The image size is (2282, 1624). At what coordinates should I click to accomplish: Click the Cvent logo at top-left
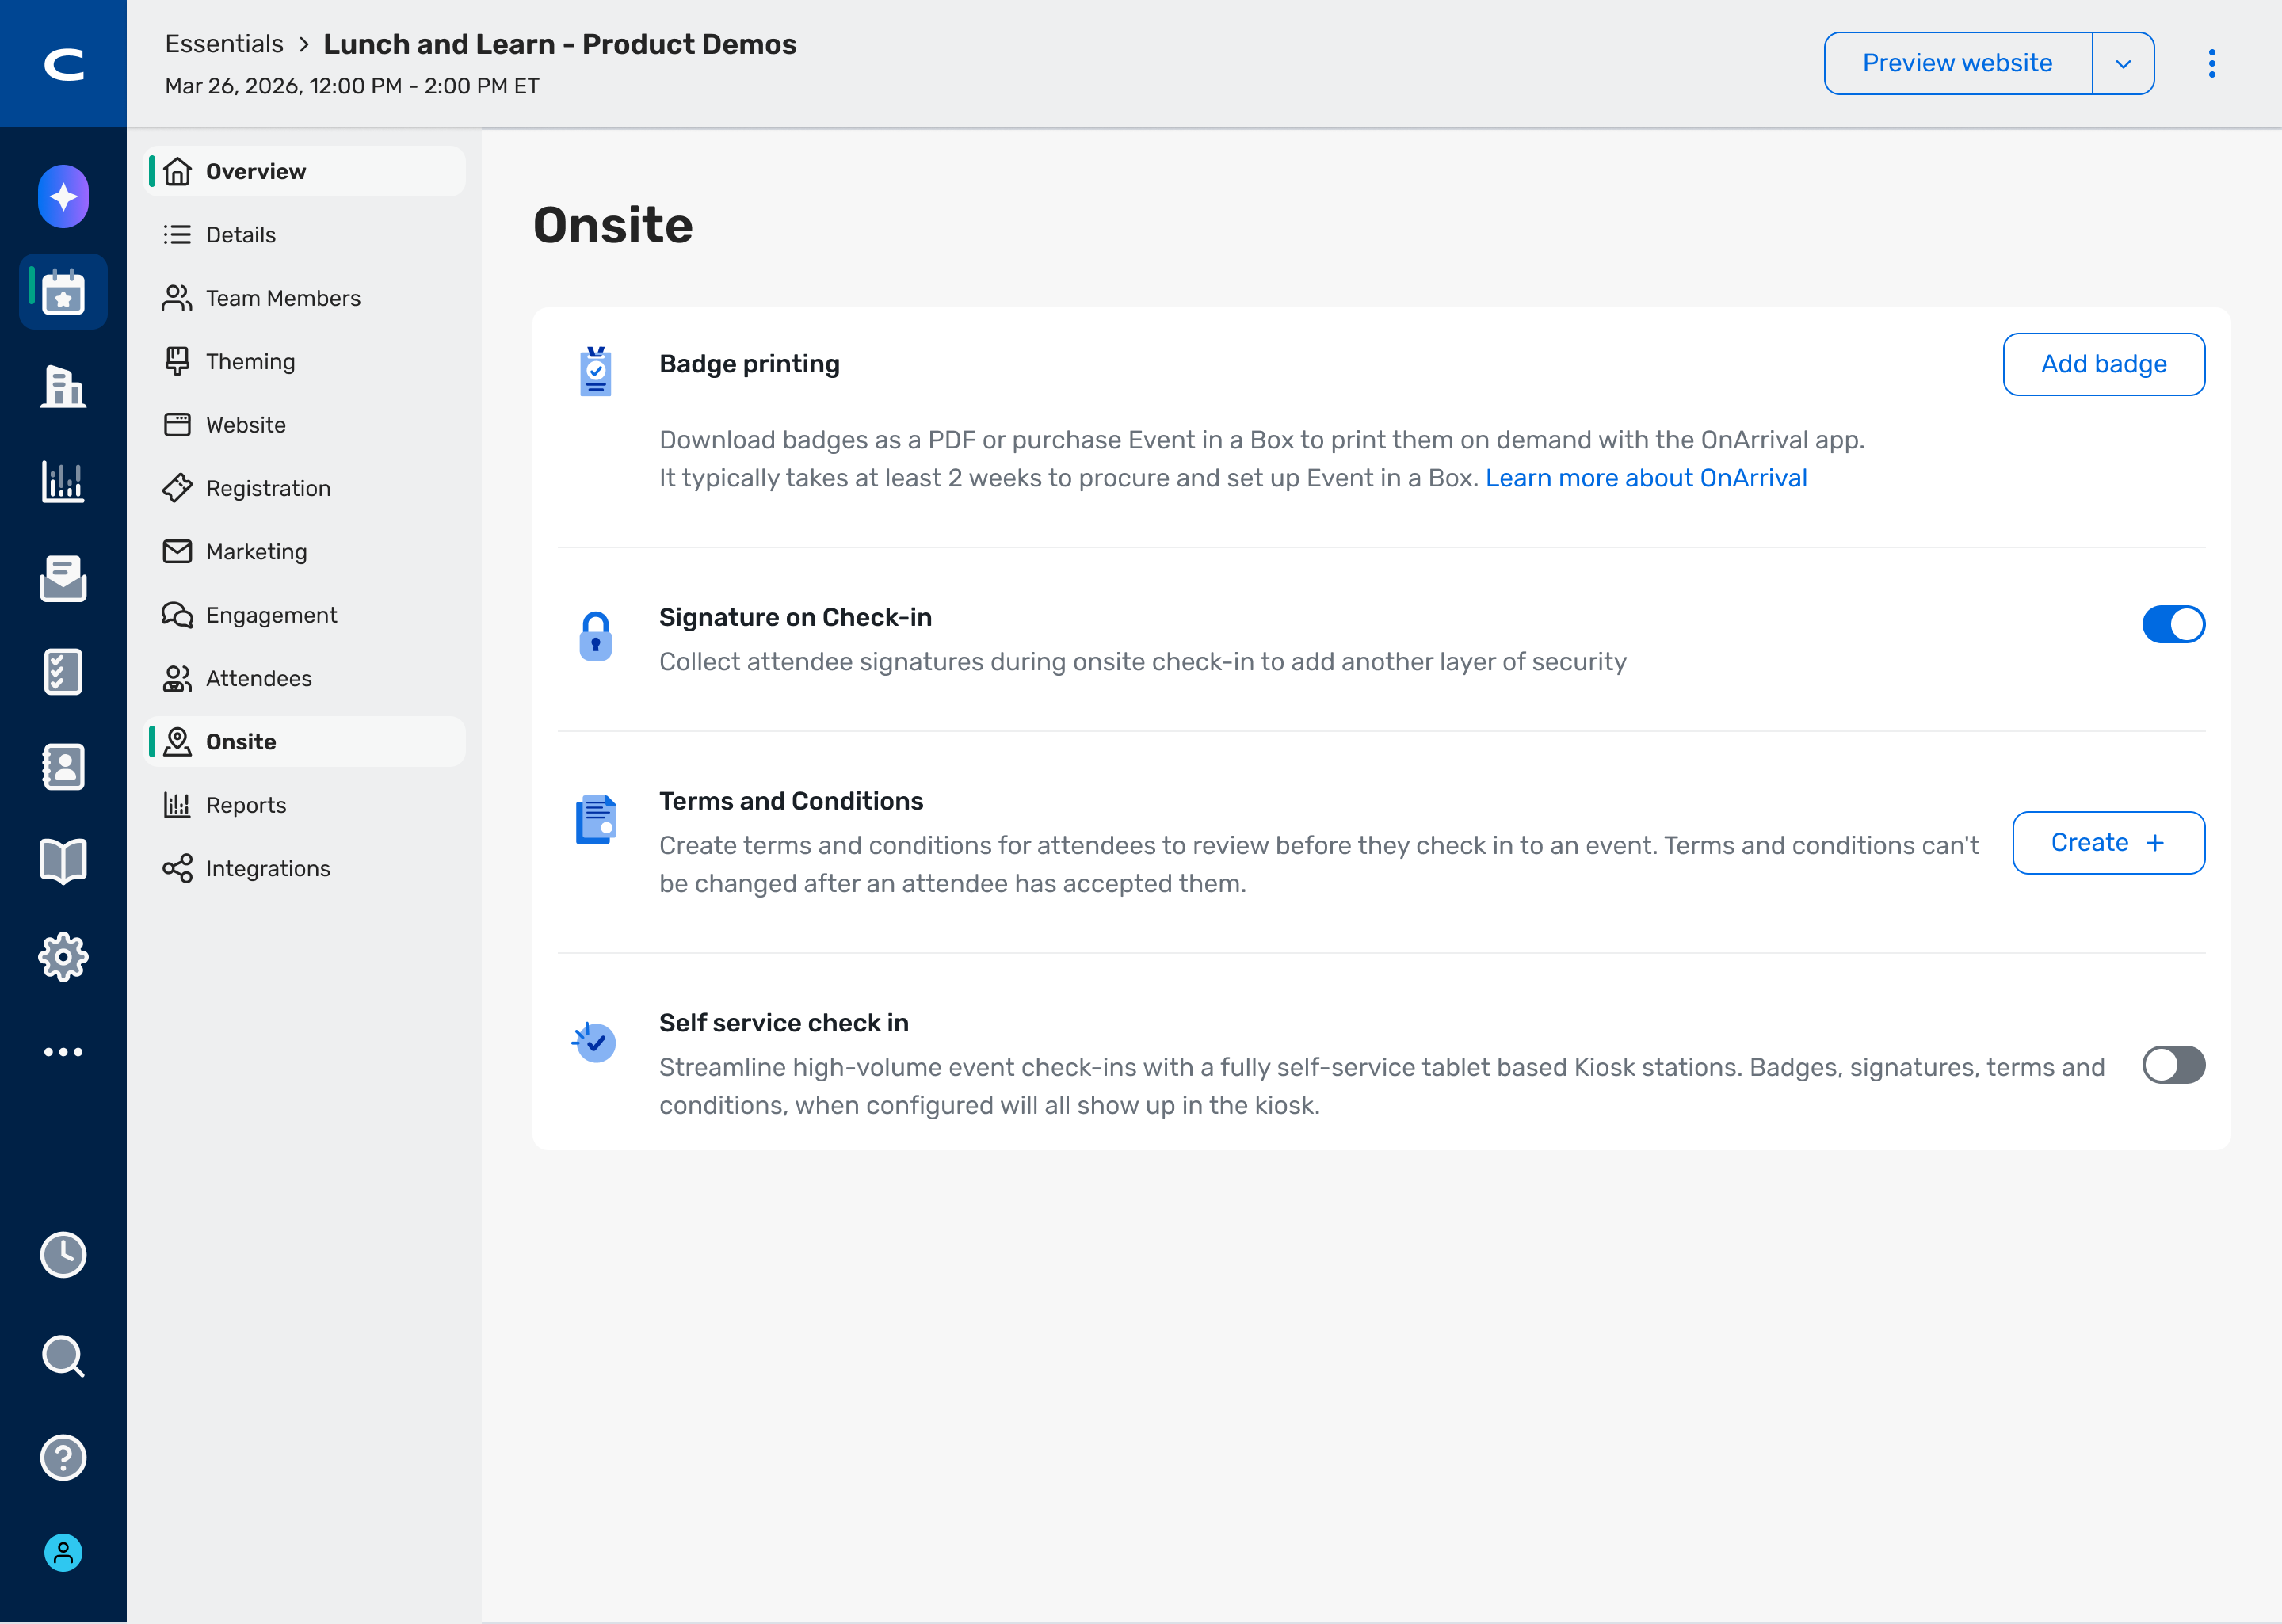click(x=63, y=64)
